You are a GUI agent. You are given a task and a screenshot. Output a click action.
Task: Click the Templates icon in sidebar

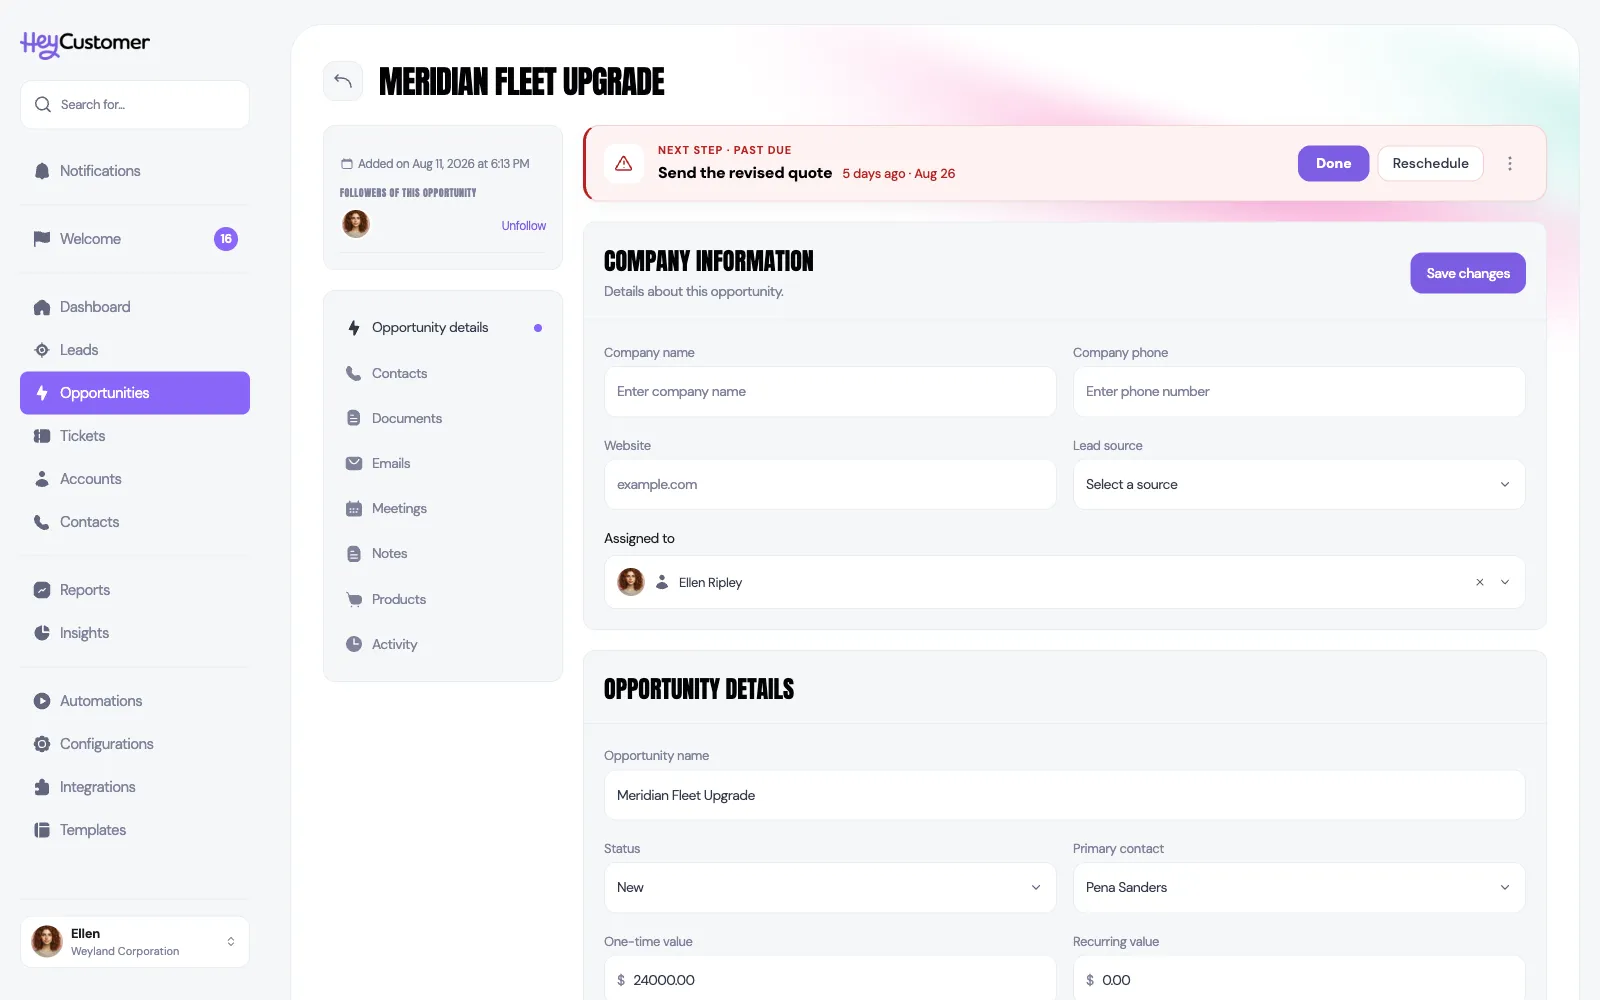[x=42, y=830]
